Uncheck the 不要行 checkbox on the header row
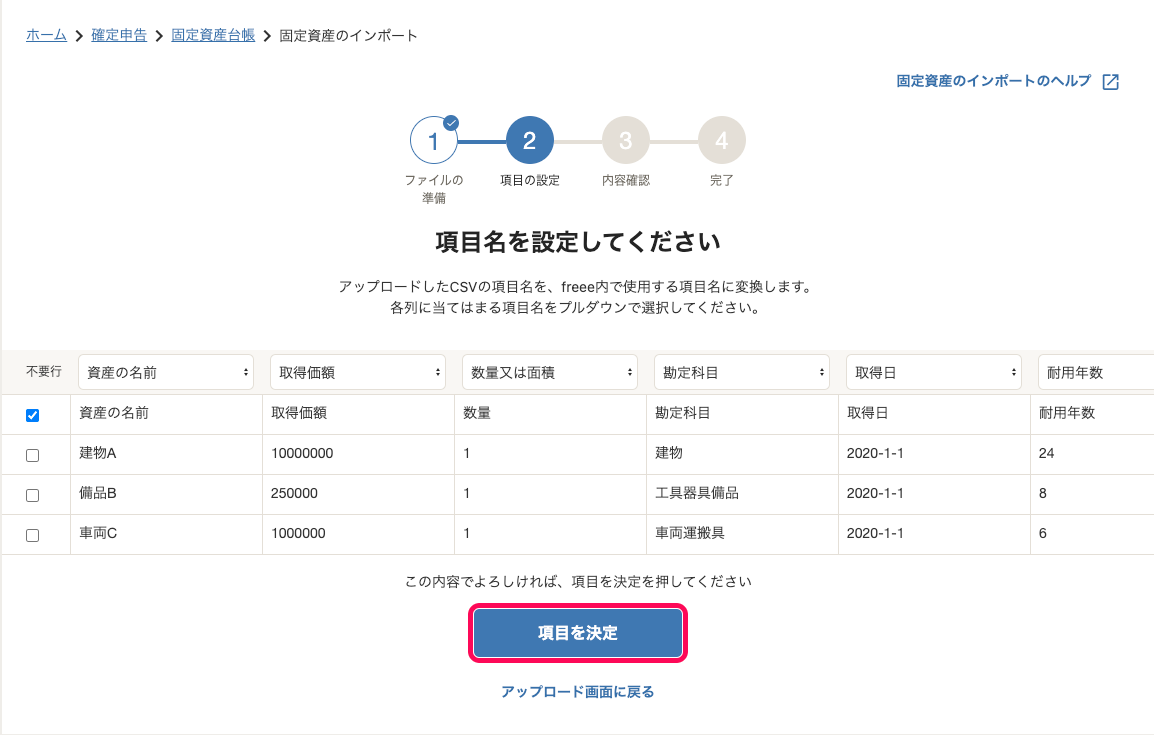 tap(32, 415)
